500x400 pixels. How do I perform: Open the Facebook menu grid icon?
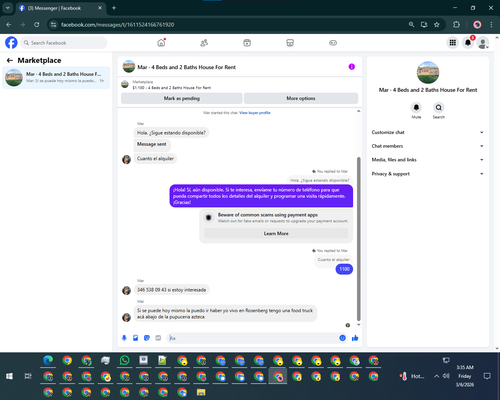[453, 43]
